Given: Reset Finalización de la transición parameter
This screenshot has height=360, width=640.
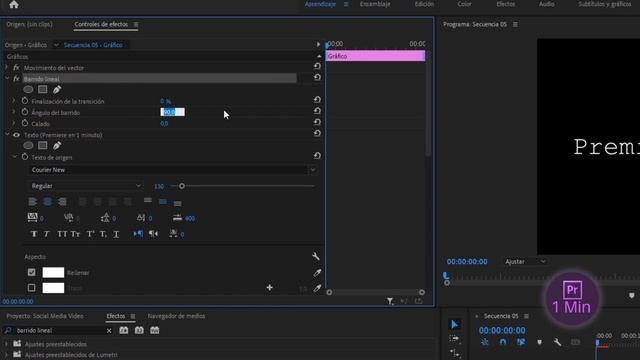Looking at the screenshot, I should [x=317, y=100].
